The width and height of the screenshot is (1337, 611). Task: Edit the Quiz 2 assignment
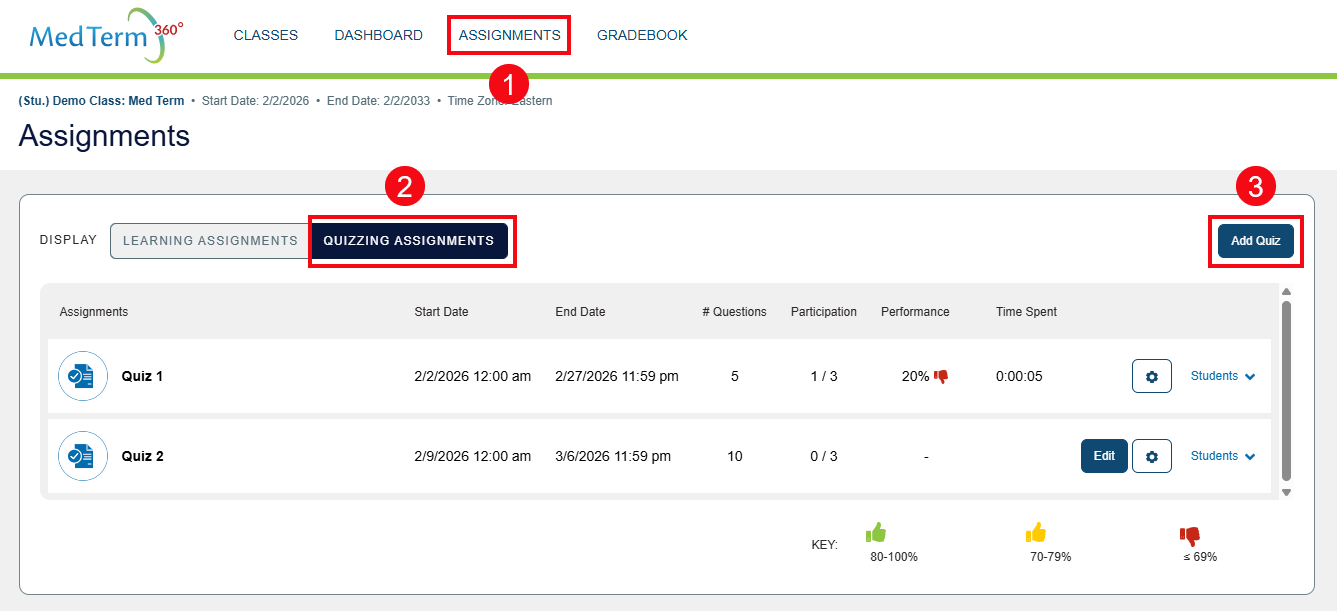pos(1103,455)
